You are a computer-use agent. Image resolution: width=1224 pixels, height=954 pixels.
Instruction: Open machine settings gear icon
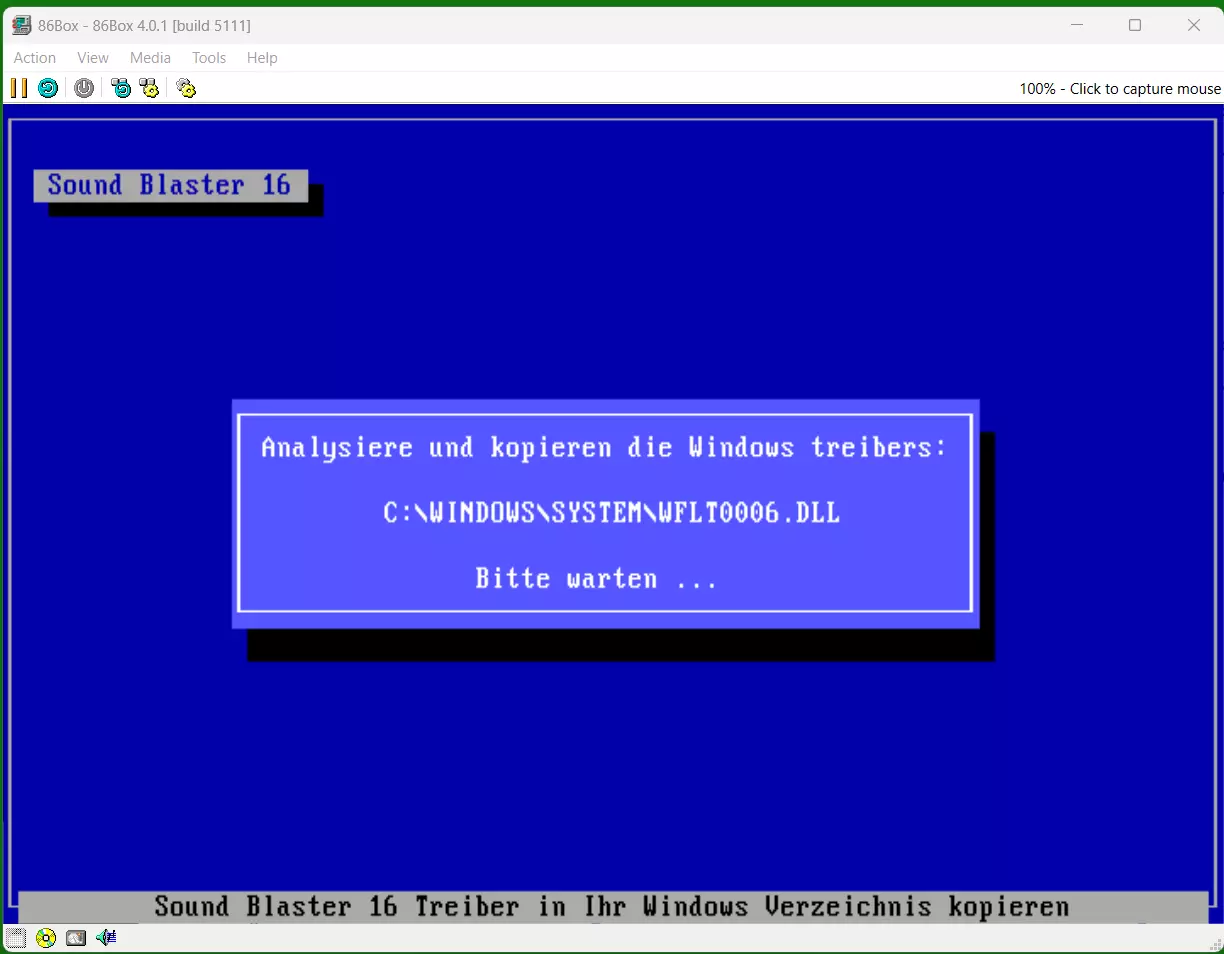186,88
